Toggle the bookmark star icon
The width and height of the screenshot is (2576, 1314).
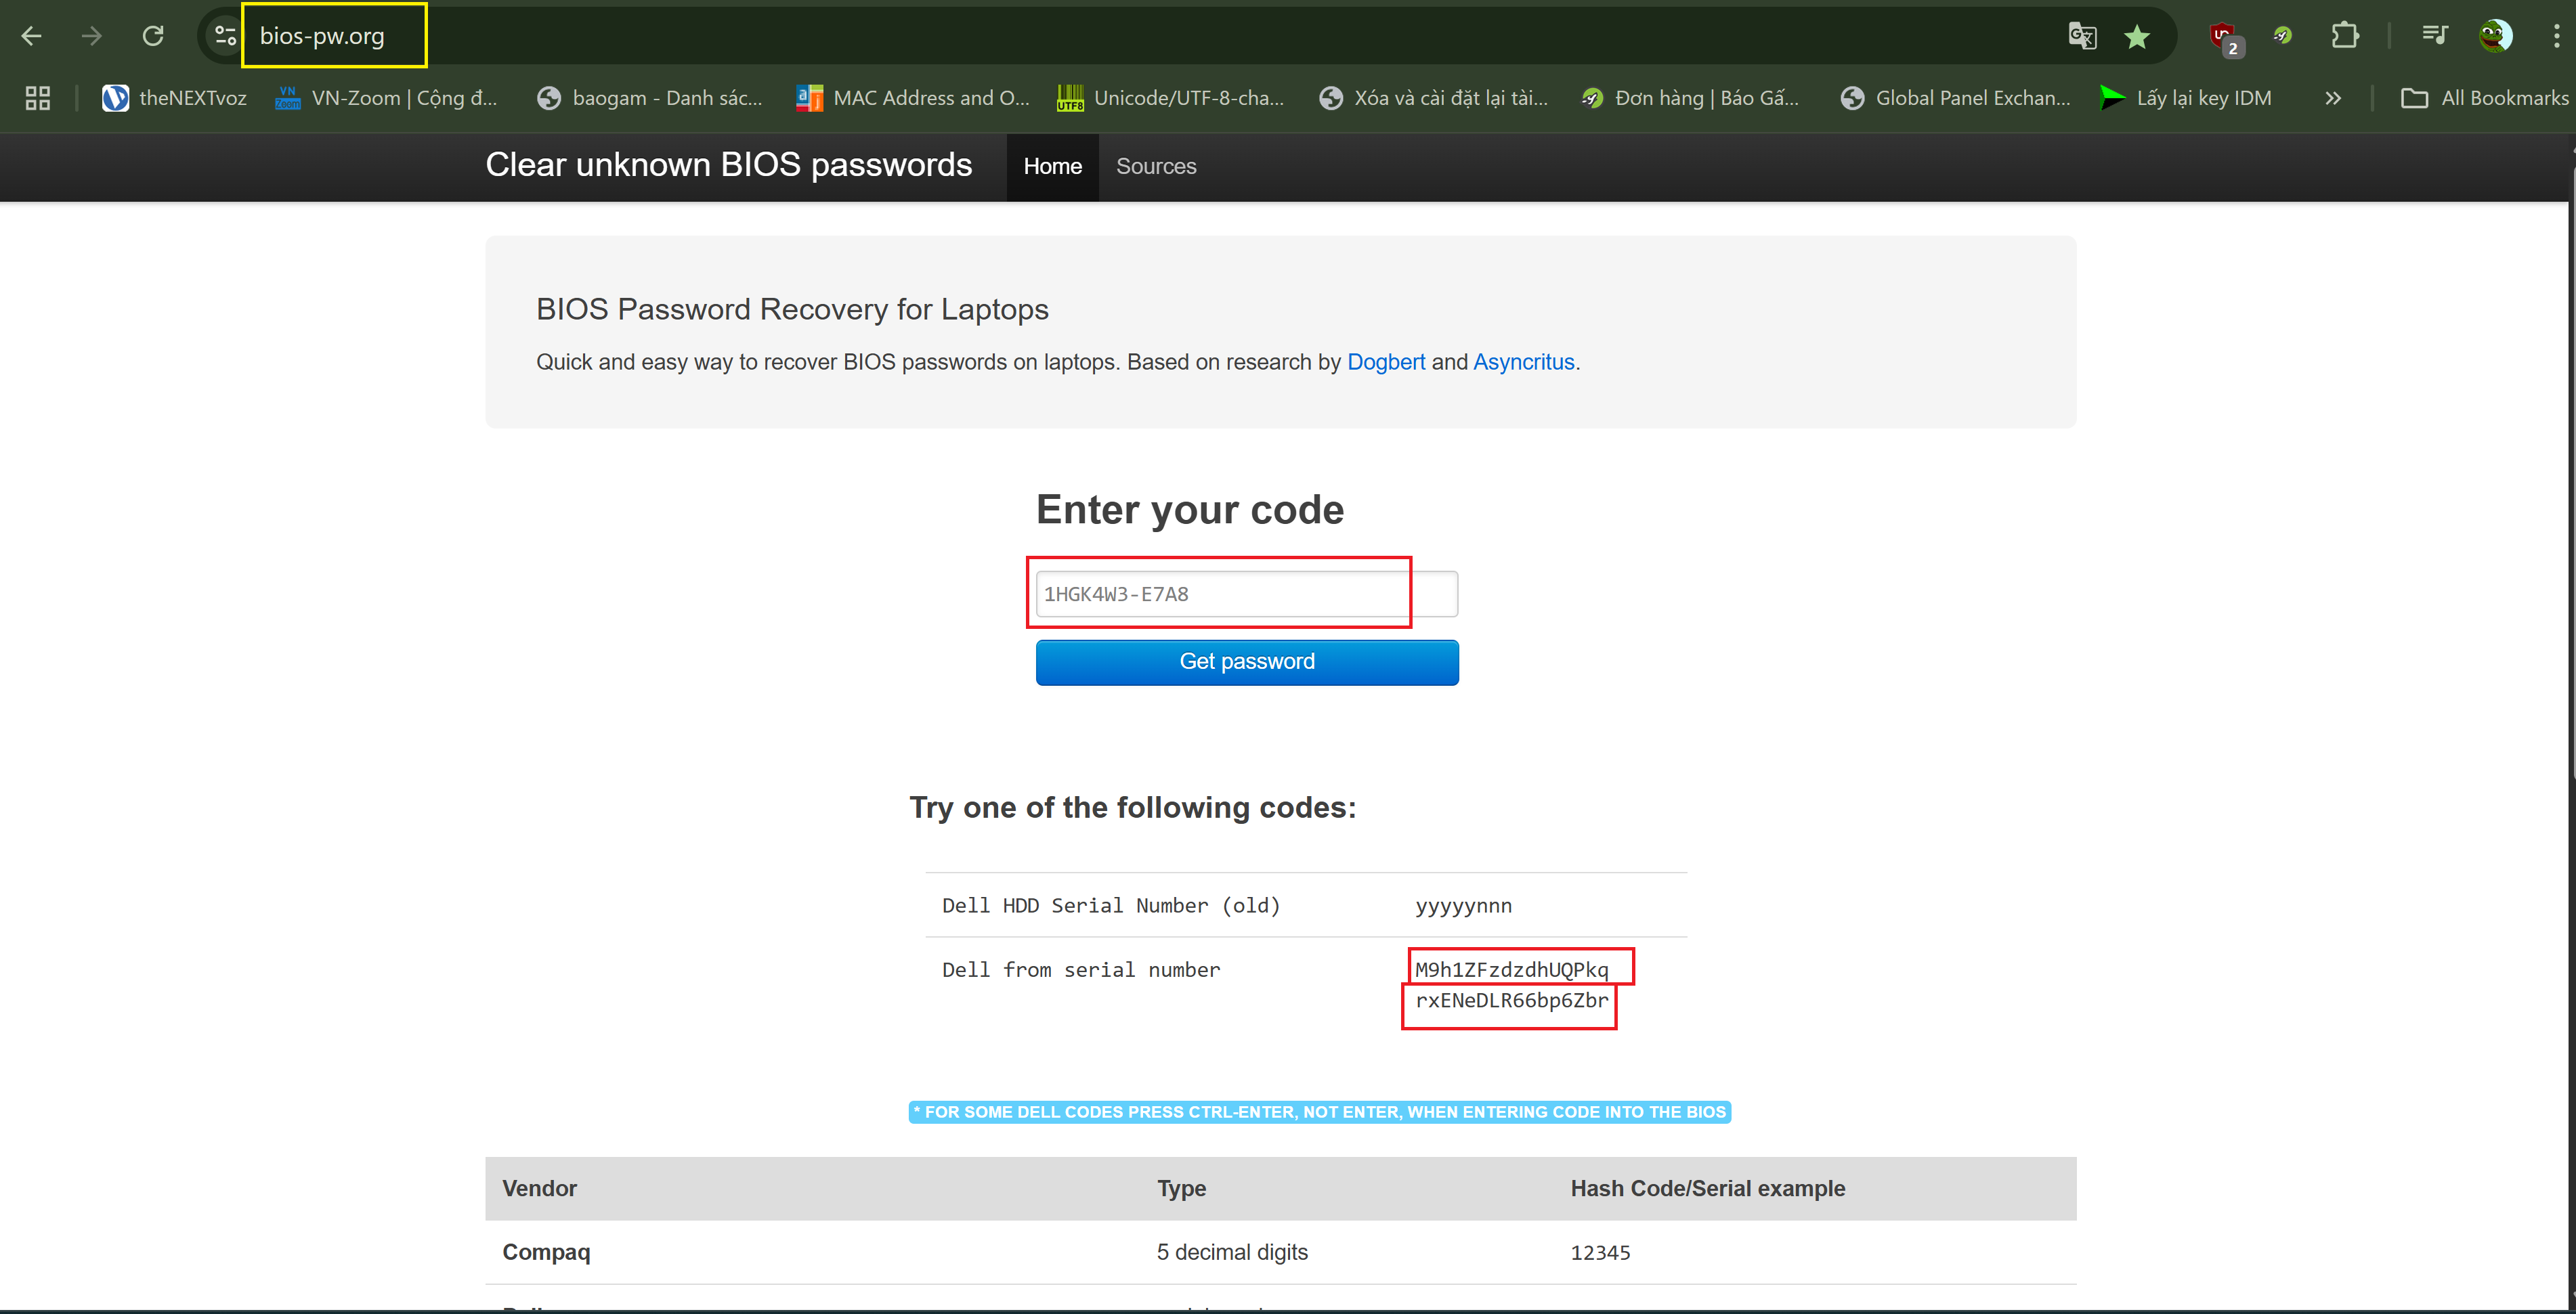click(x=2137, y=36)
